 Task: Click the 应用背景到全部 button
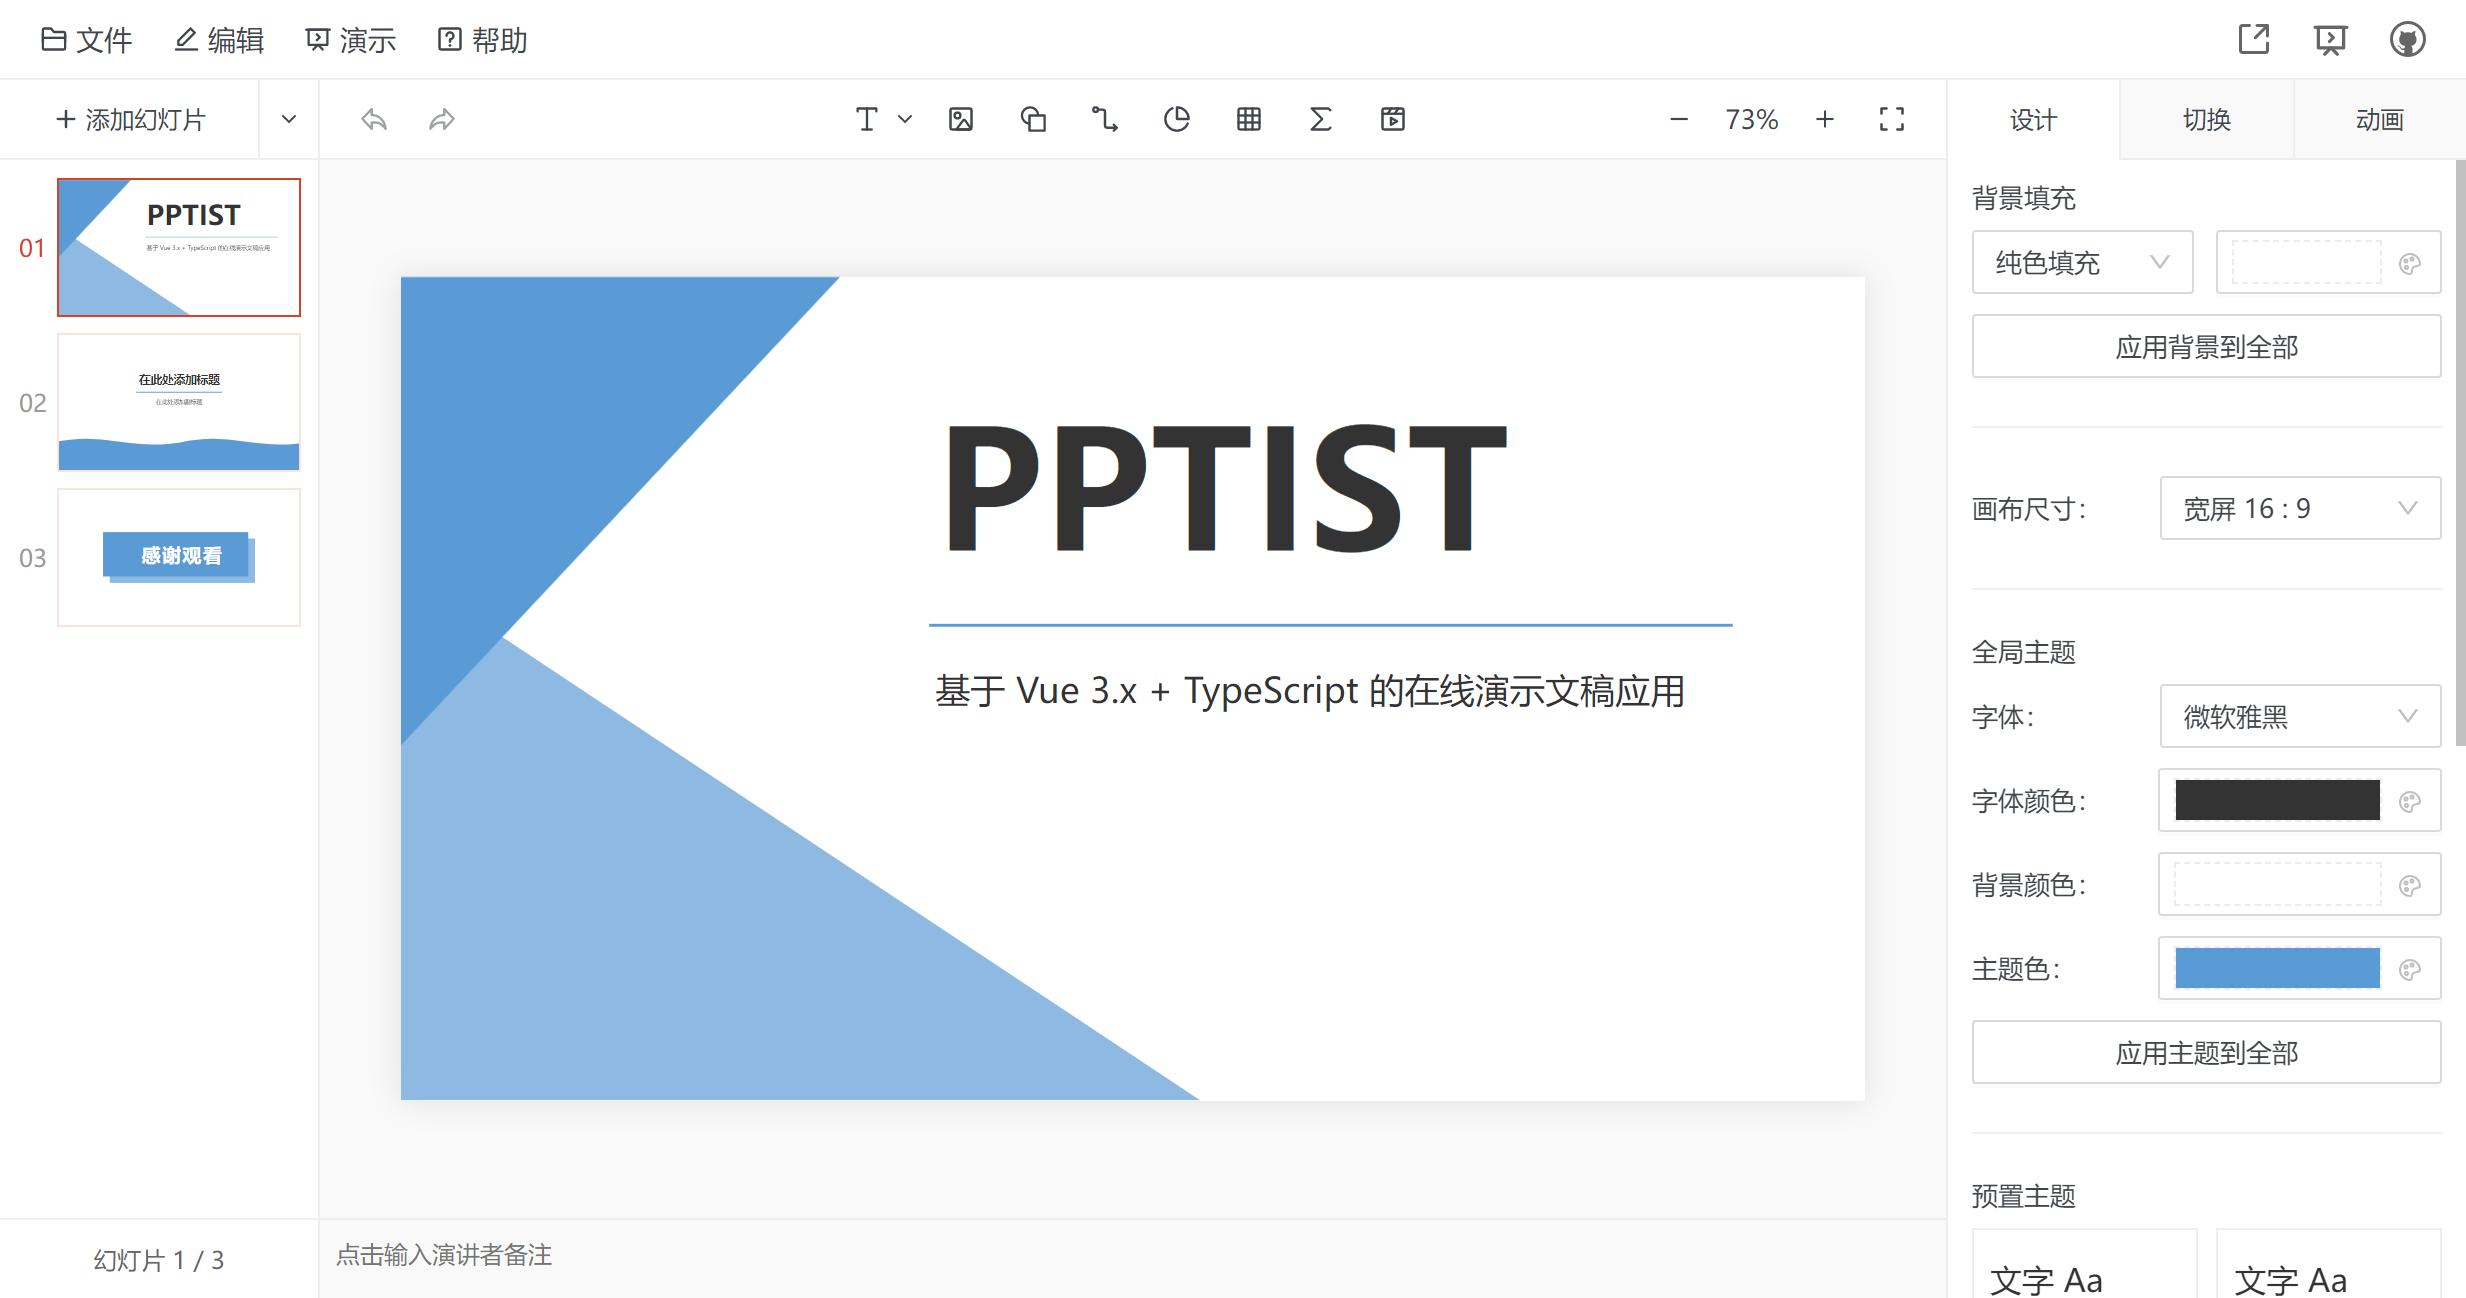tap(2206, 346)
